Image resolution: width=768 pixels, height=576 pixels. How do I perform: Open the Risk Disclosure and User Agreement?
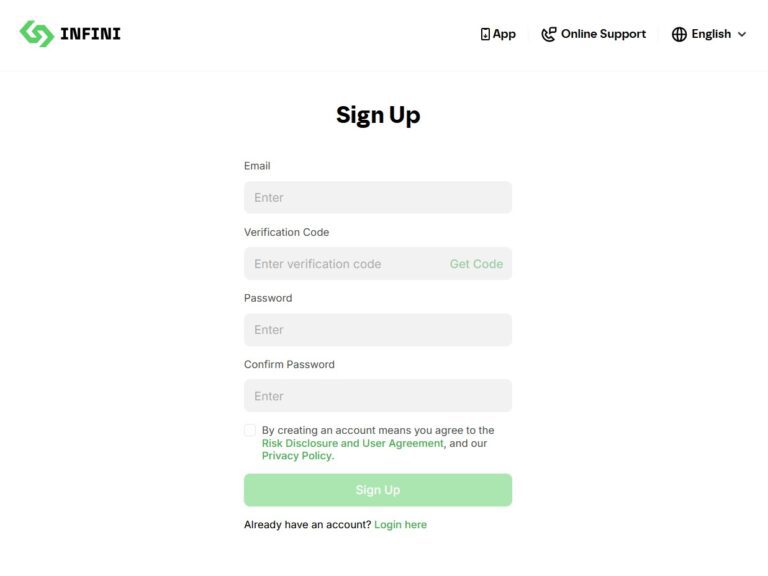point(353,443)
